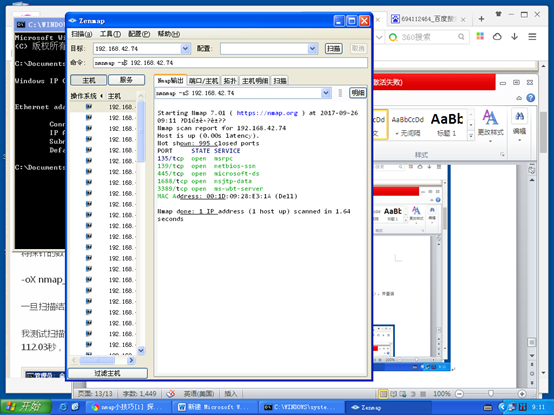Open the 工具 menu in Zenmap
554x415 pixels.
[x=110, y=34]
